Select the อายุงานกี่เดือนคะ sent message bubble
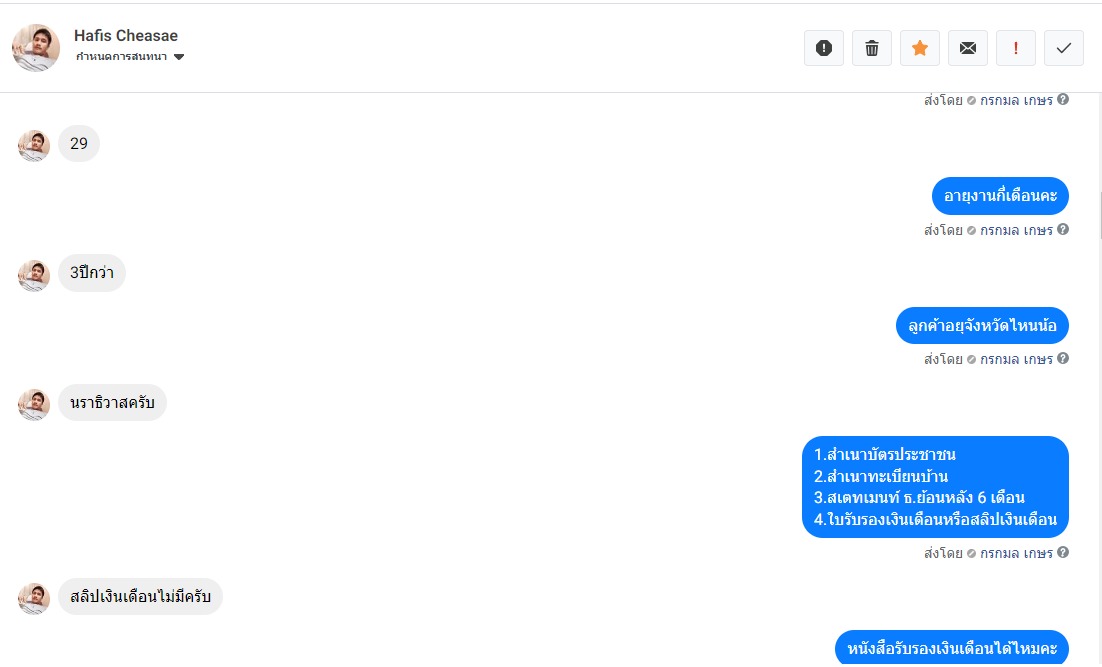 tap(1000, 196)
